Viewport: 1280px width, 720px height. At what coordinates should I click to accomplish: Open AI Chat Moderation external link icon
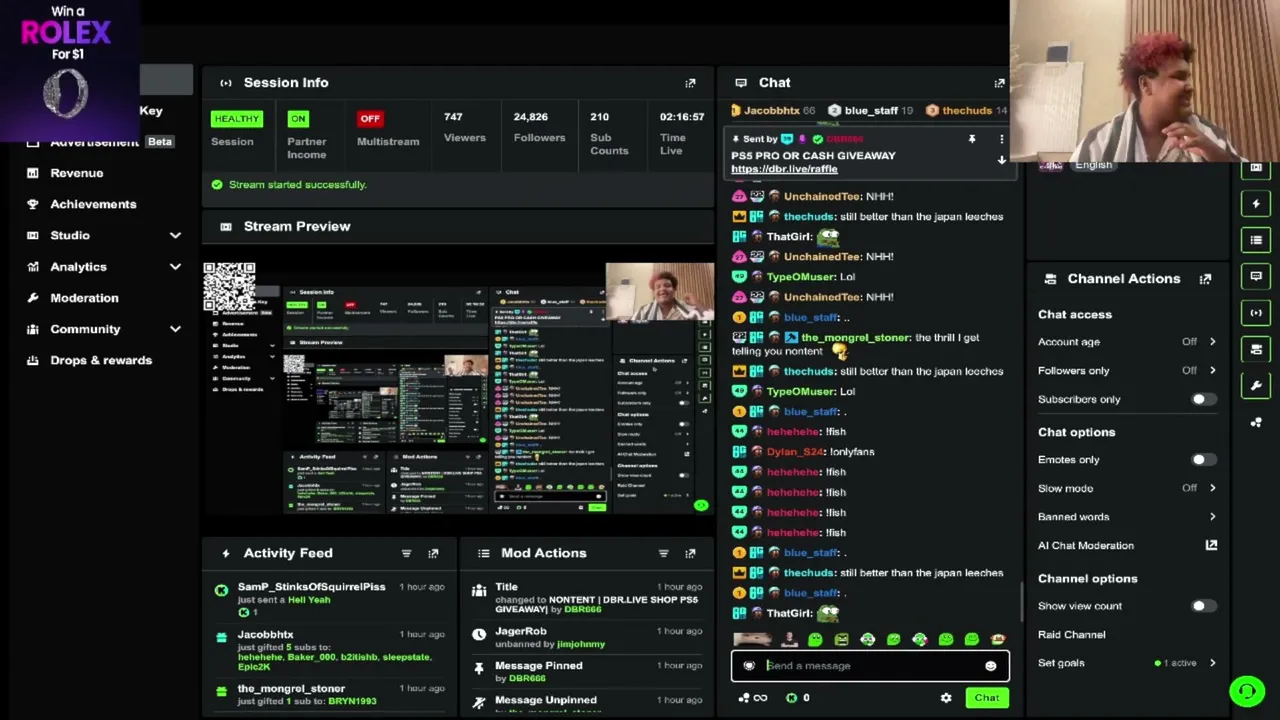[1211, 545]
